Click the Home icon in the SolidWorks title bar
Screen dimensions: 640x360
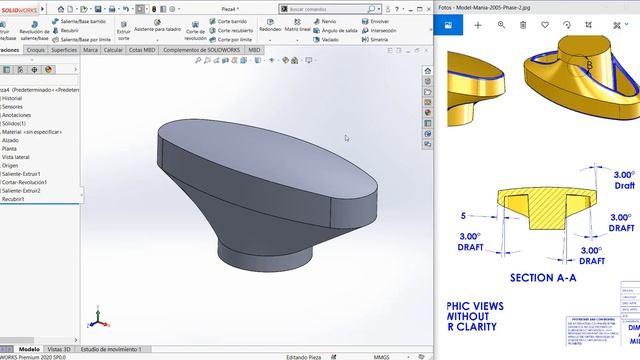(x=61, y=9)
